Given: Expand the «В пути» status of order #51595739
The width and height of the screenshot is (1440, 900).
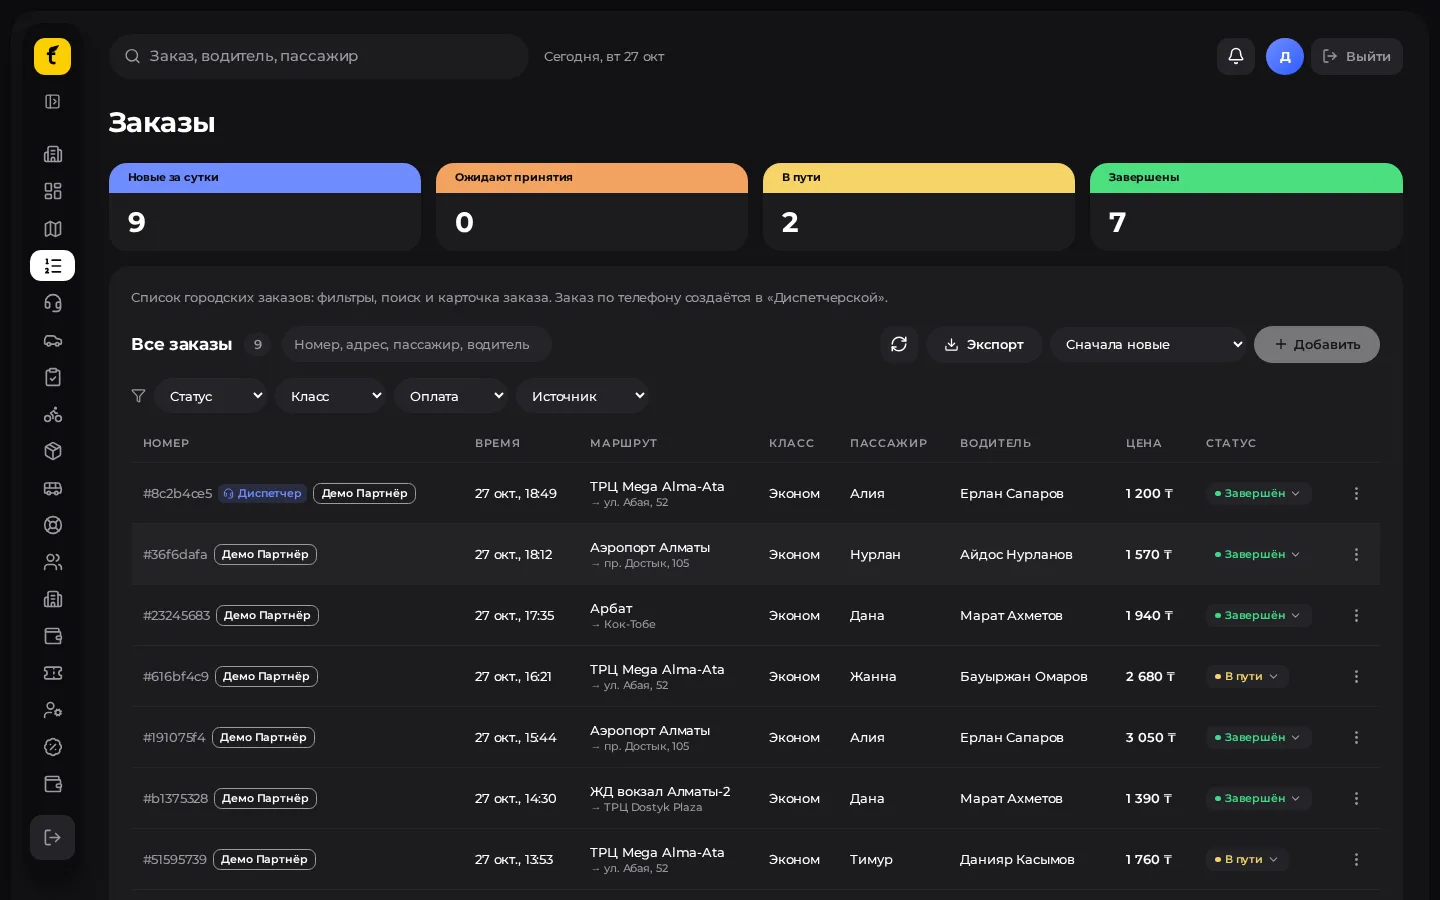Looking at the screenshot, I should point(1247,859).
